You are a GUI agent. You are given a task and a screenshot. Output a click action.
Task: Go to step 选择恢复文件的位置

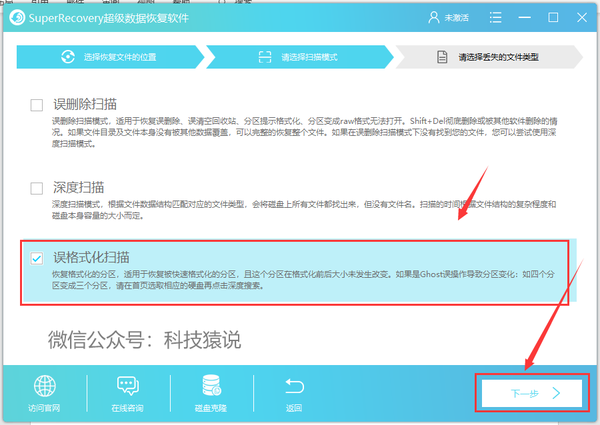[x=110, y=57]
